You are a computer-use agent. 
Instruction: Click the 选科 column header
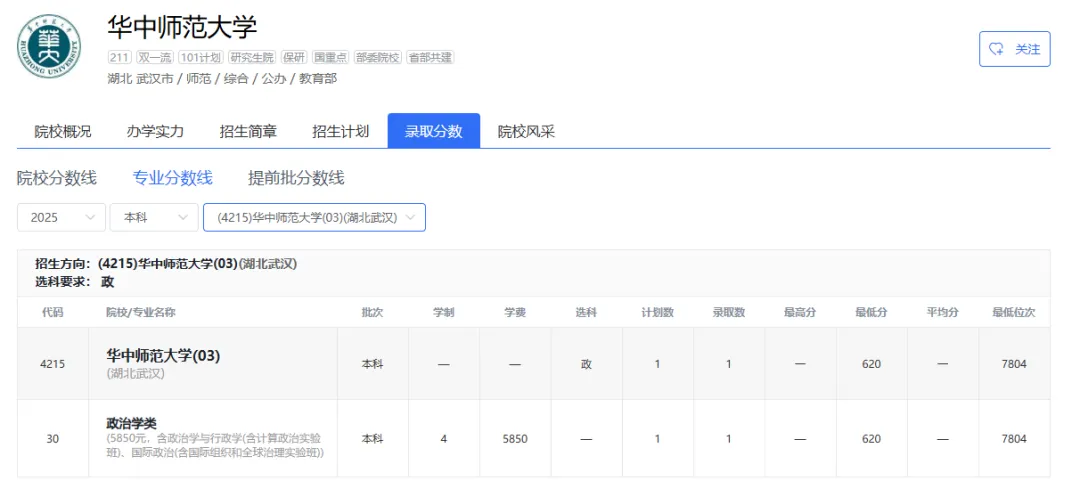586,313
